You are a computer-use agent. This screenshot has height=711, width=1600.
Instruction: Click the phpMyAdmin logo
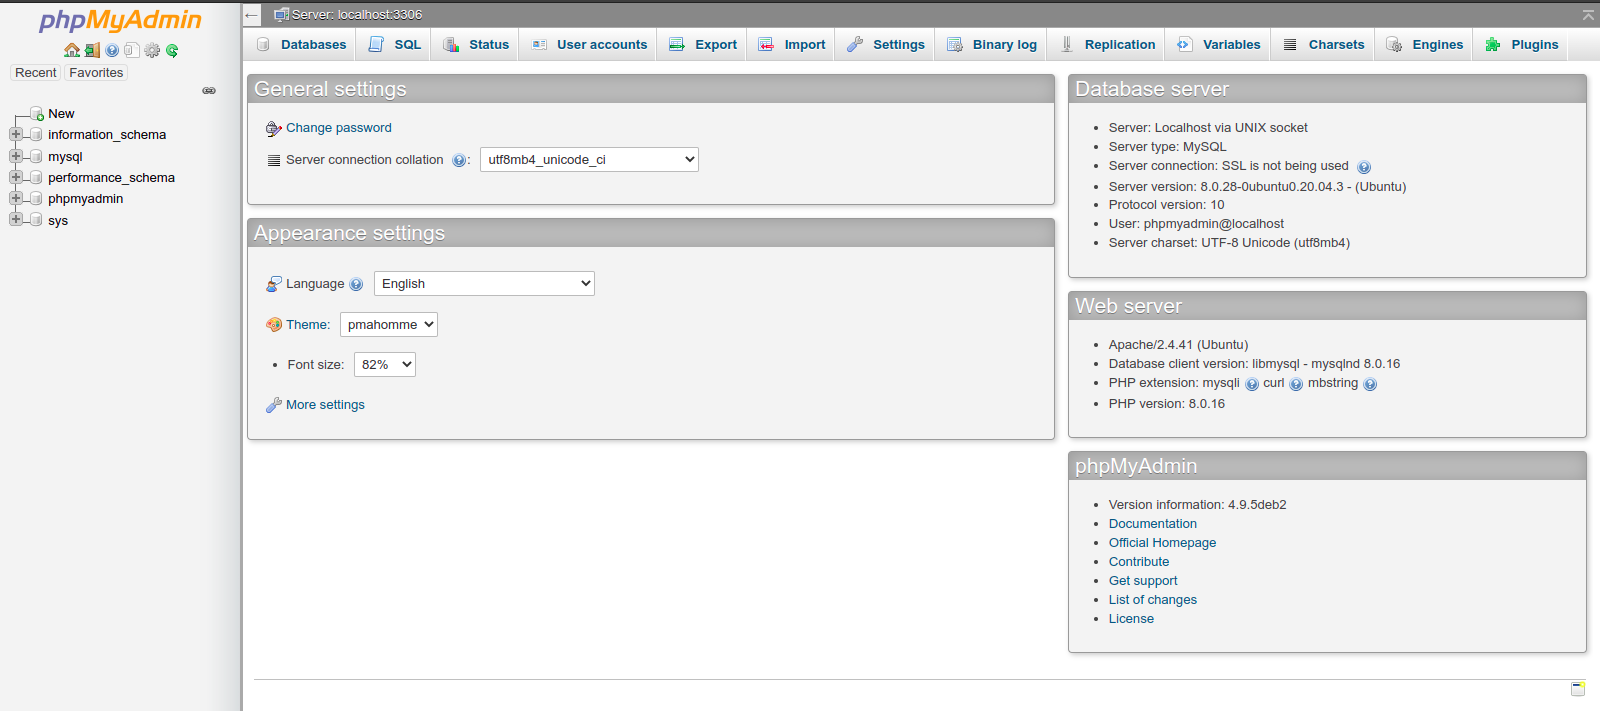pyautogui.click(x=120, y=20)
